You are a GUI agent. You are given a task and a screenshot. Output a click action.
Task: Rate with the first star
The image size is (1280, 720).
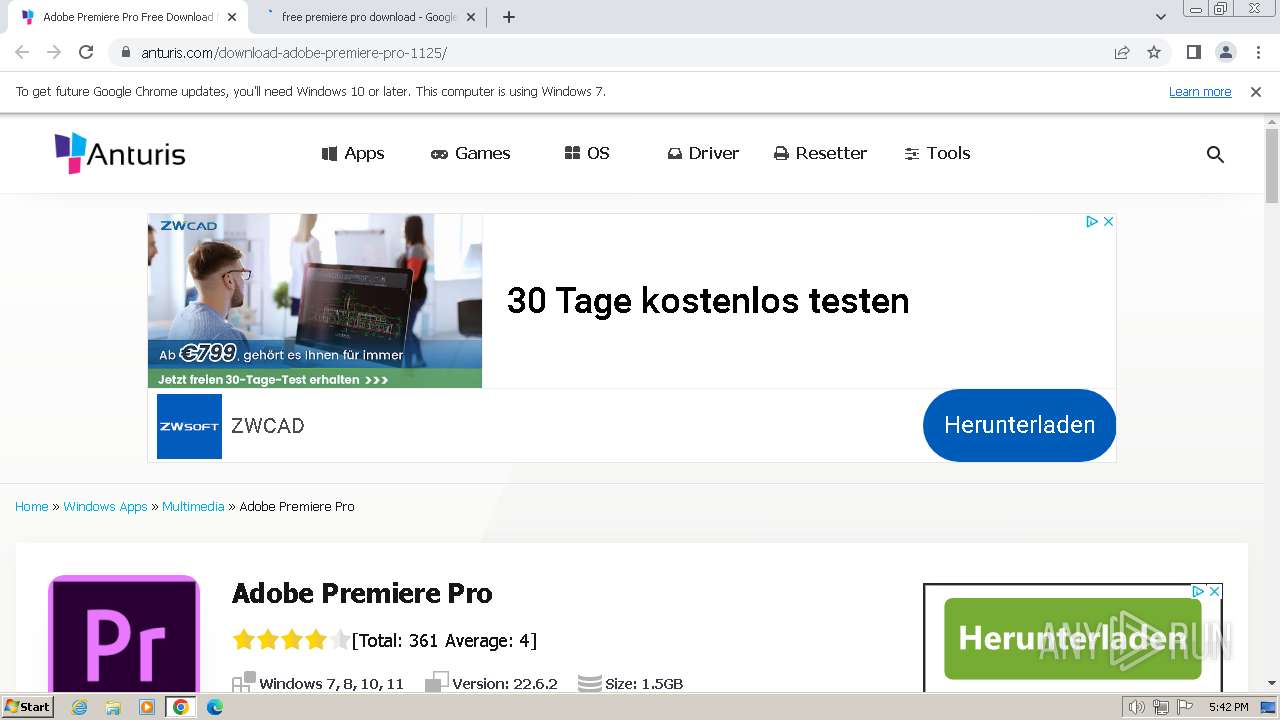click(243, 640)
